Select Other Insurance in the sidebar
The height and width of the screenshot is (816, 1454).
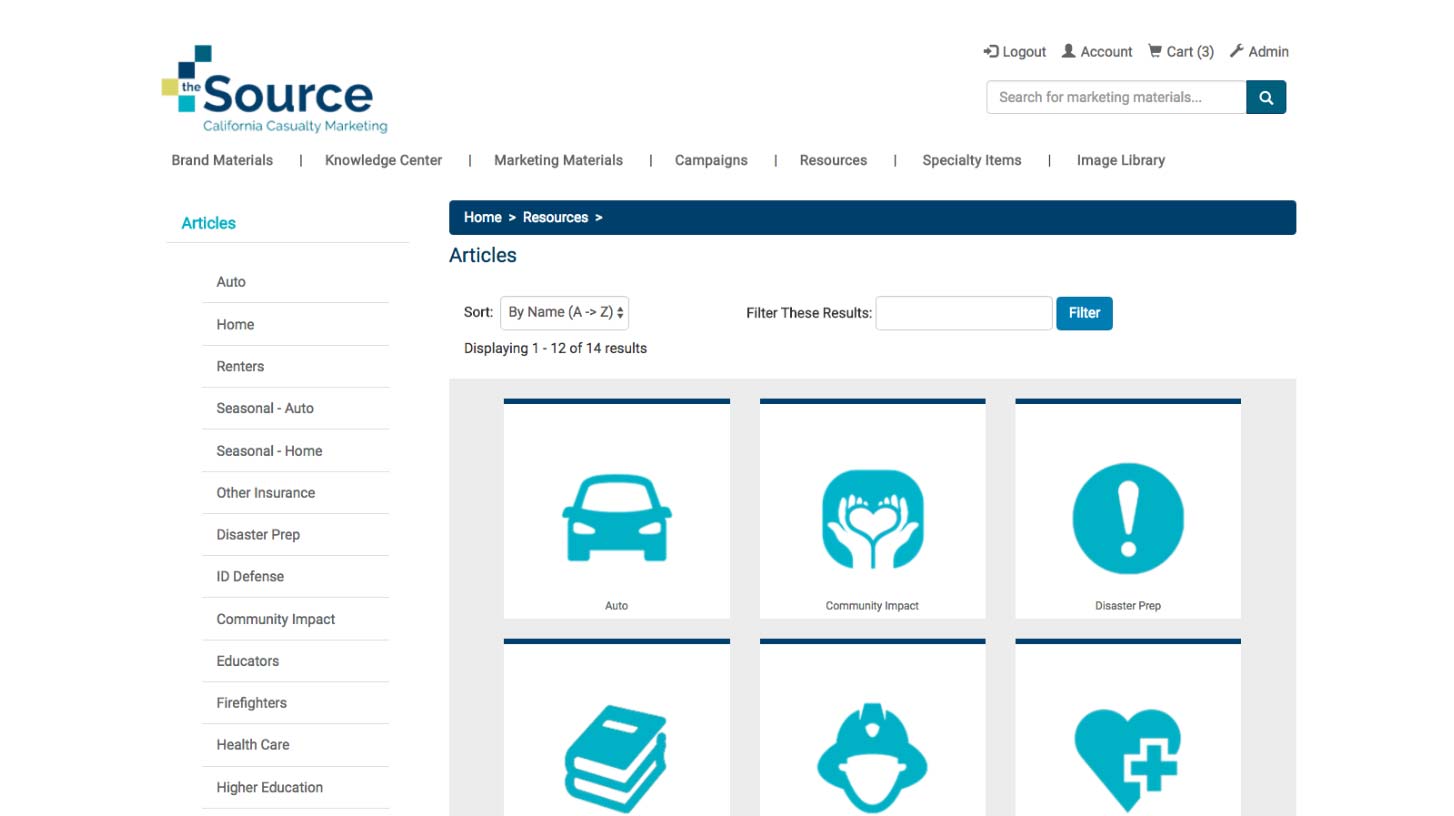click(x=265, y=493)
